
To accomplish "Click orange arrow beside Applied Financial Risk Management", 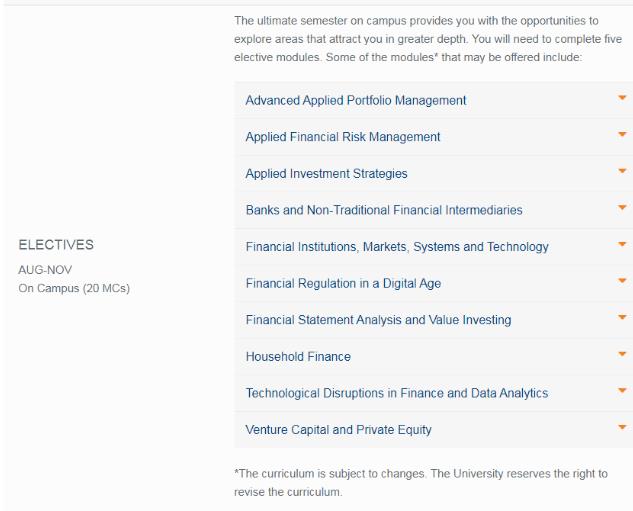I will point(622,134).
